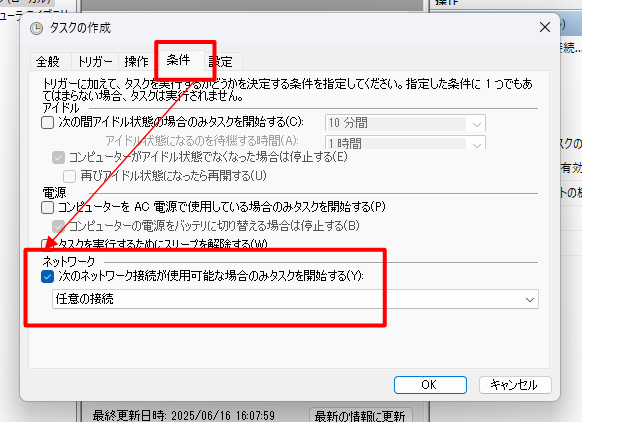The image size is (620, 422).
Task: Click the clock icon in dialog title bar
Action: 36,28
